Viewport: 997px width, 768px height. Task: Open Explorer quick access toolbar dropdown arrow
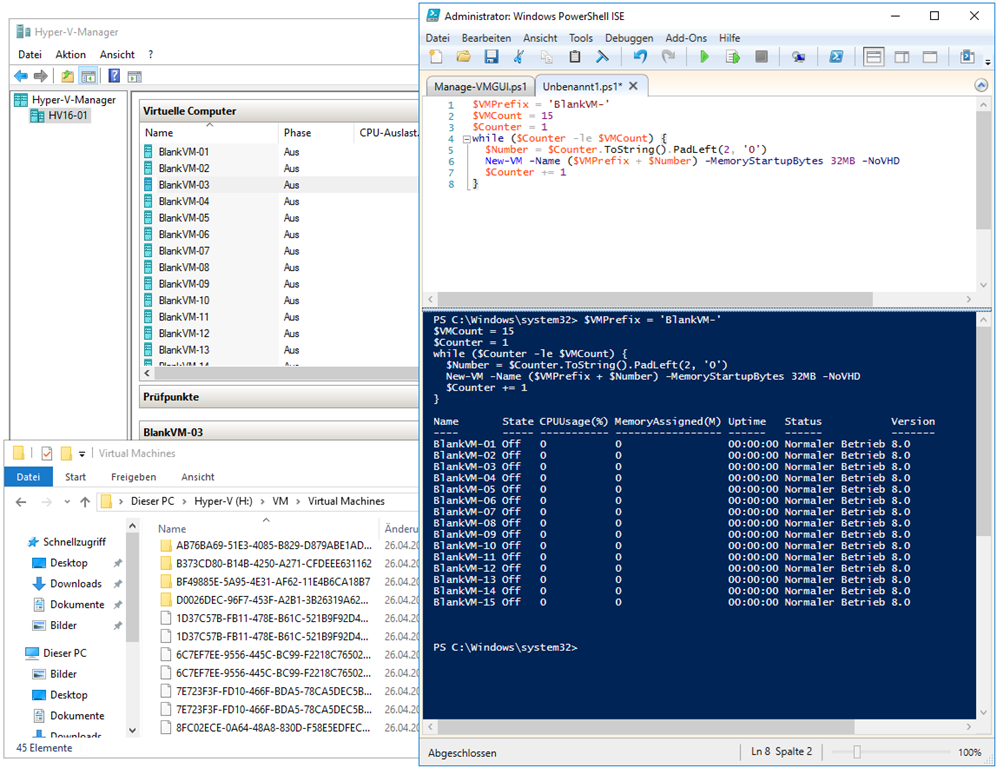point(82,454)
